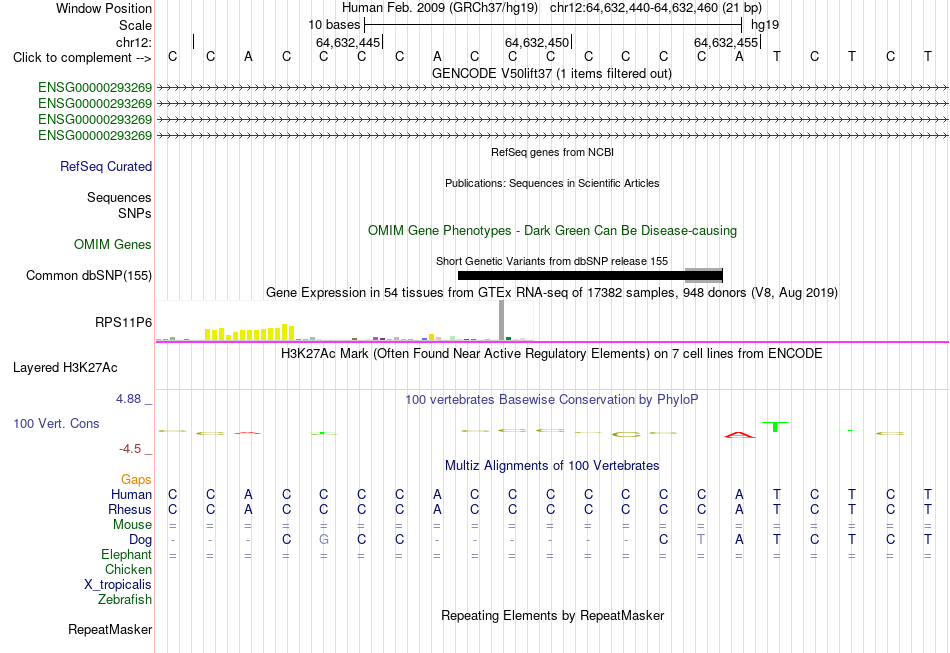The width and height of the screenshot is (950, 653).
Task: Click the SNPs track label
Action: pos(135,213)
